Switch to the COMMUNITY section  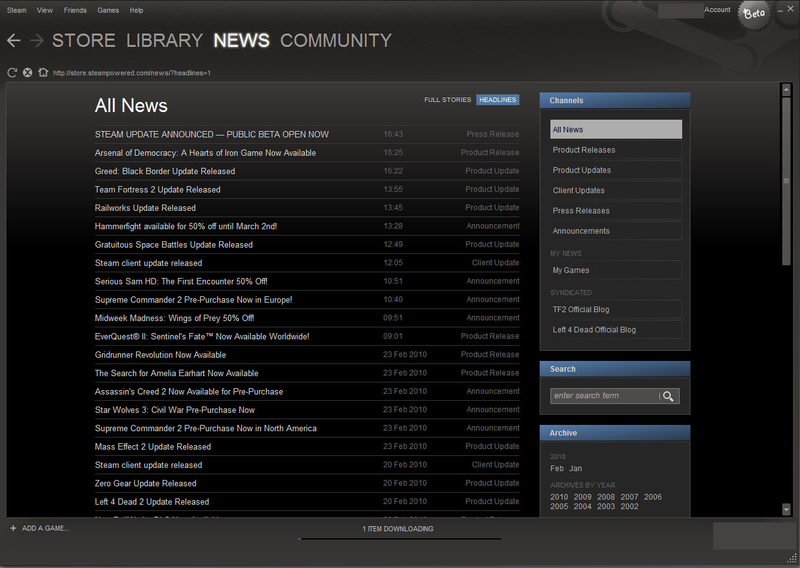coord(336,40)
